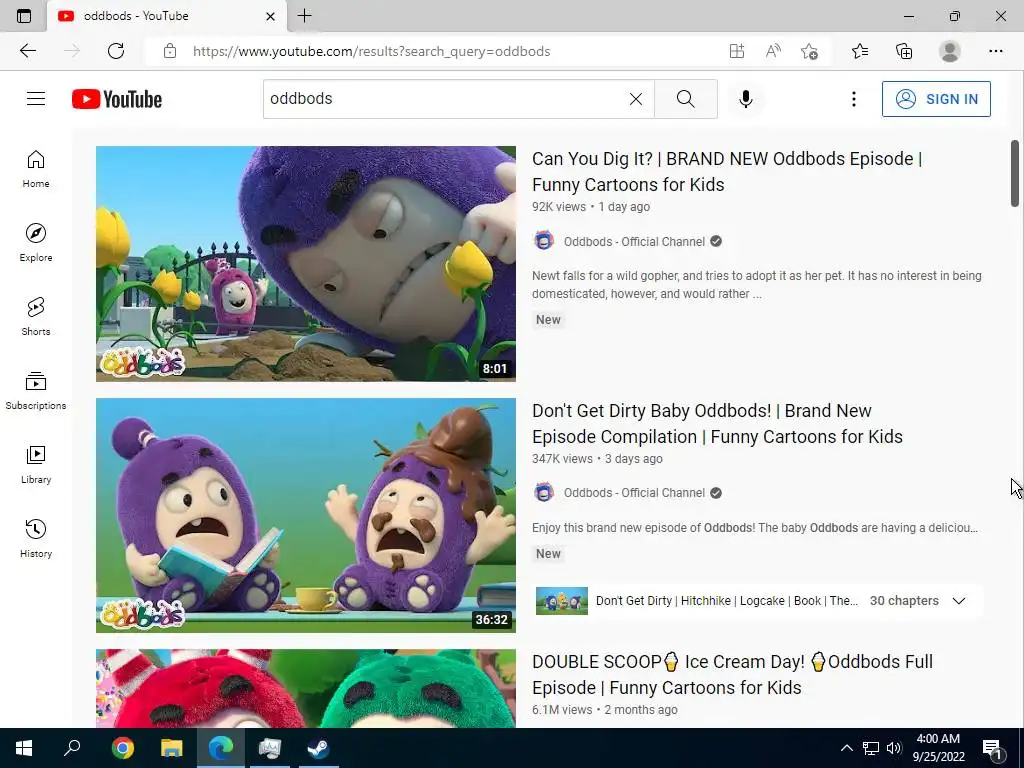Go to Home in the sidebar

pos(36,168)
